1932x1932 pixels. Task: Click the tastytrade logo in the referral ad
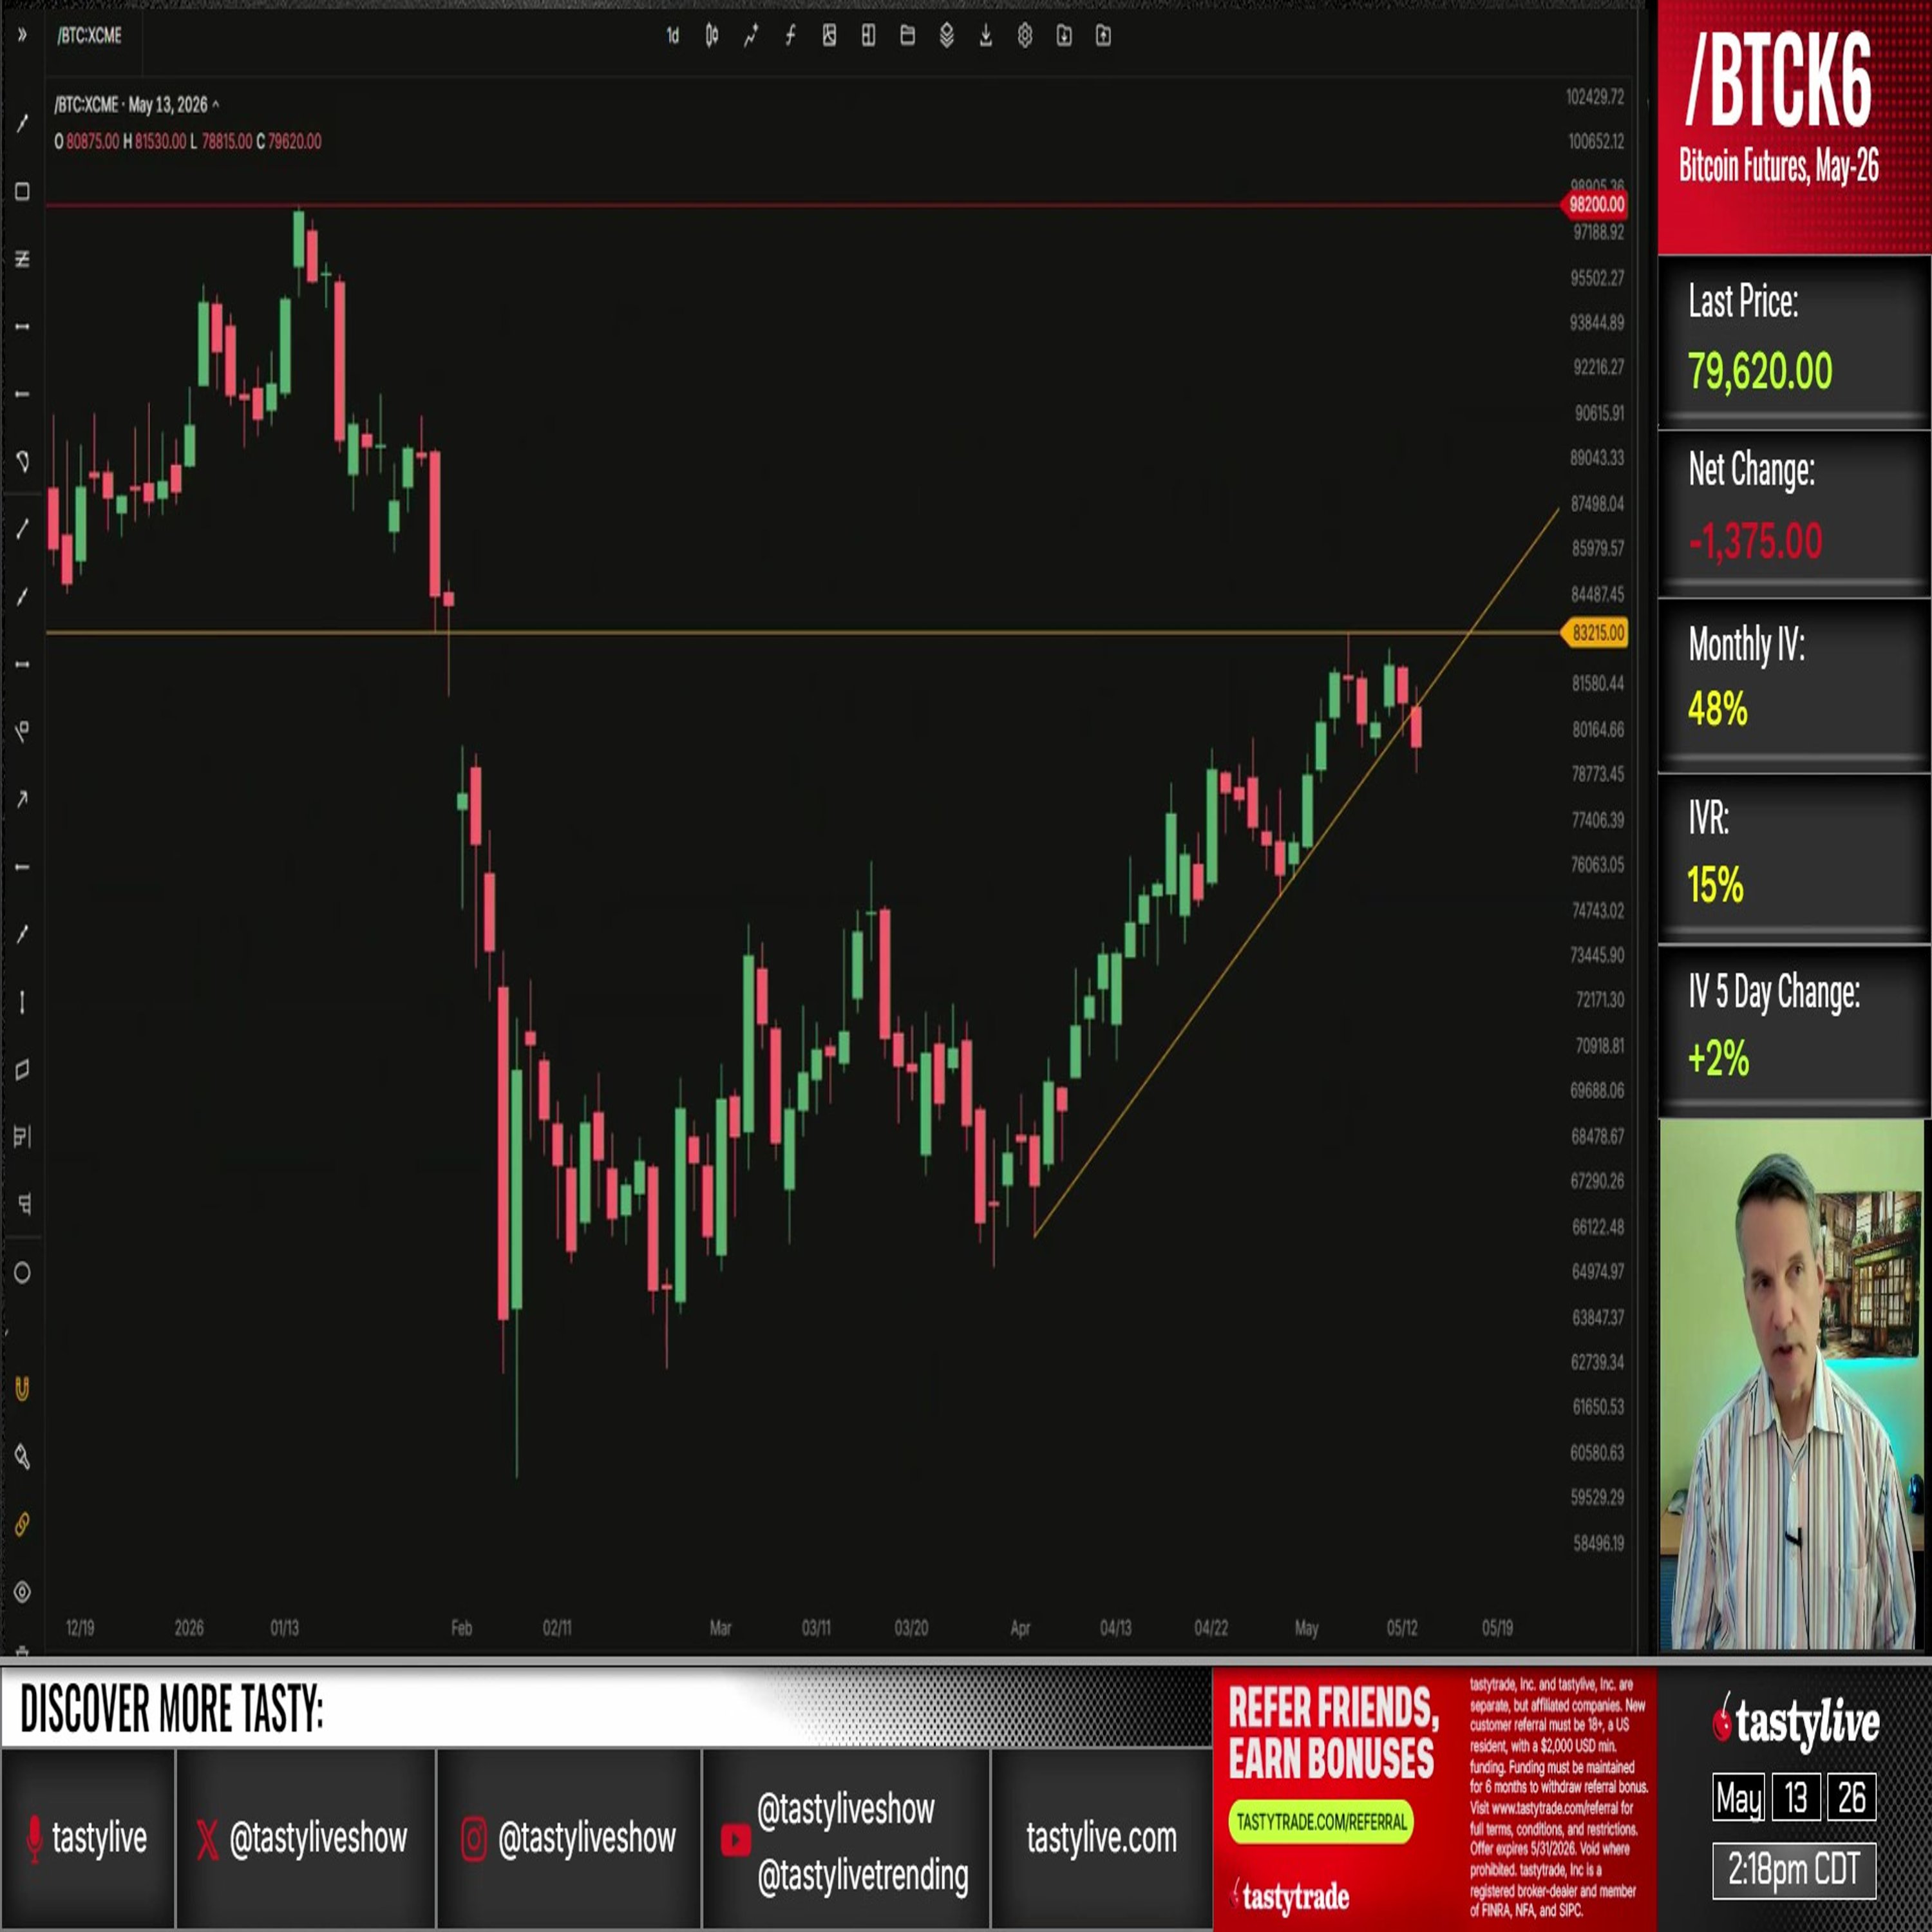(1291, 1896)
